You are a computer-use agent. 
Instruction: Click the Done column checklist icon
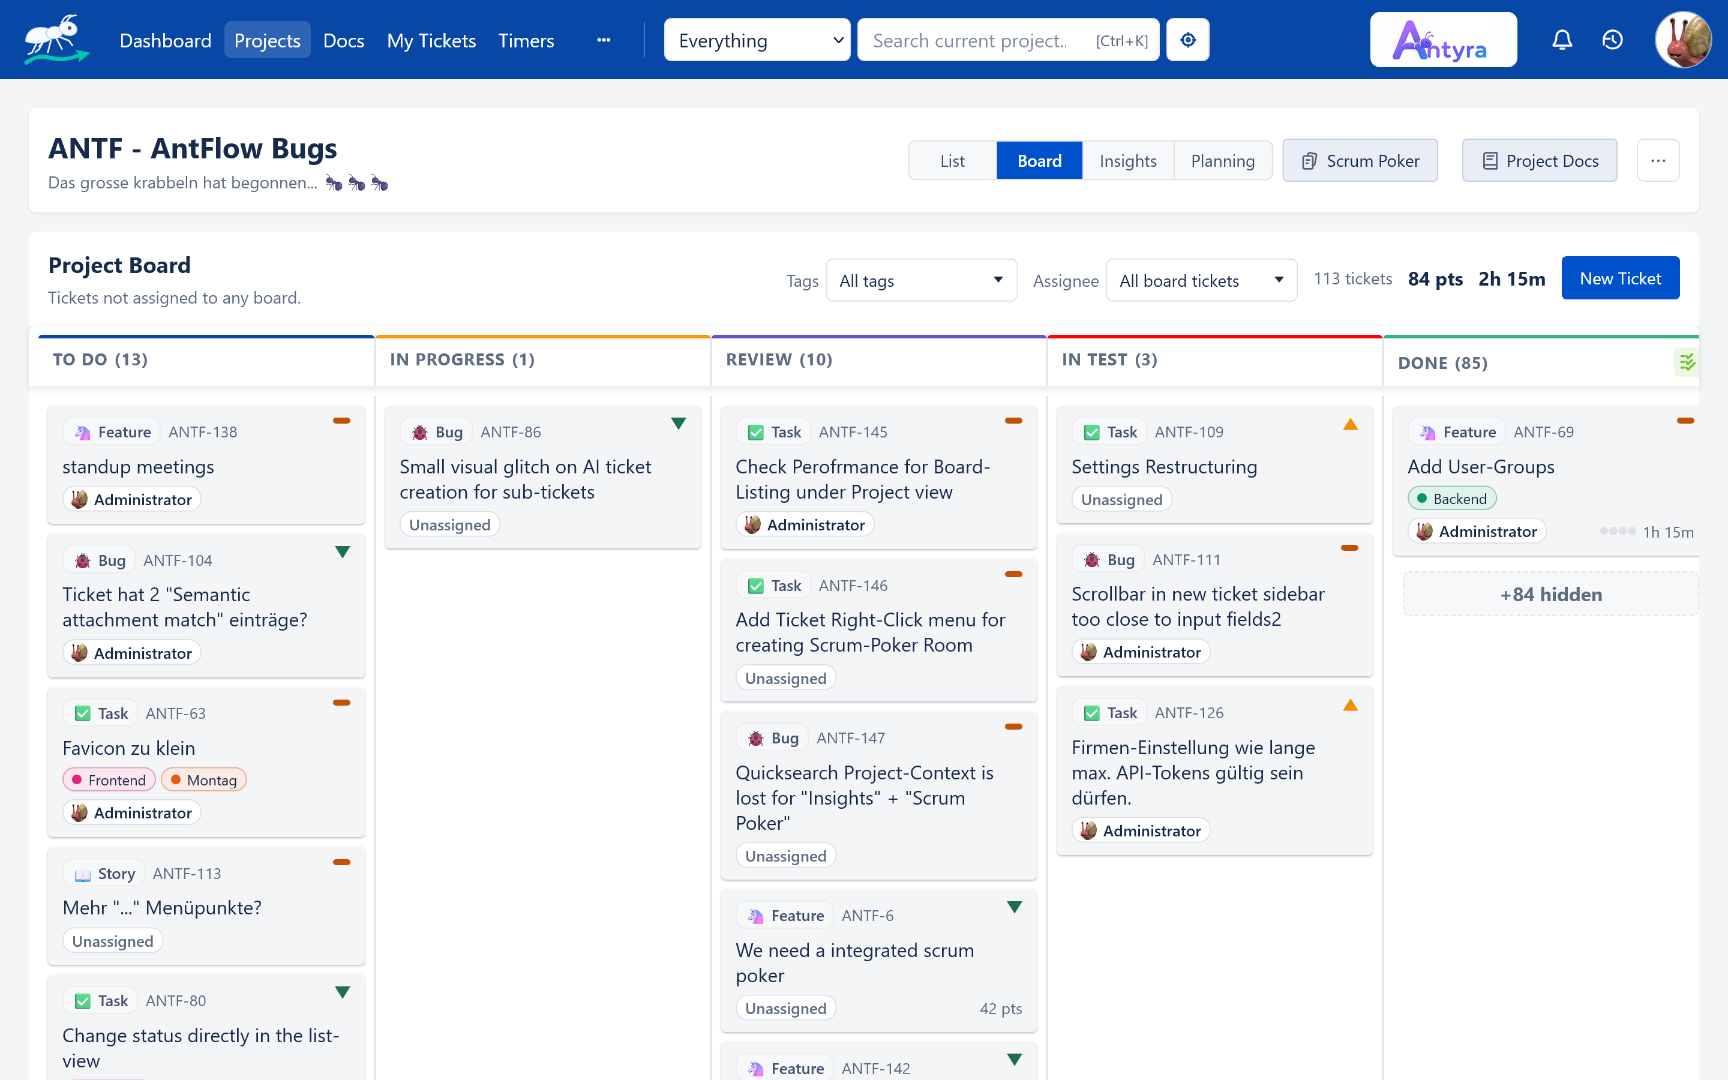pyautogui.click(x=1687, y=362)
